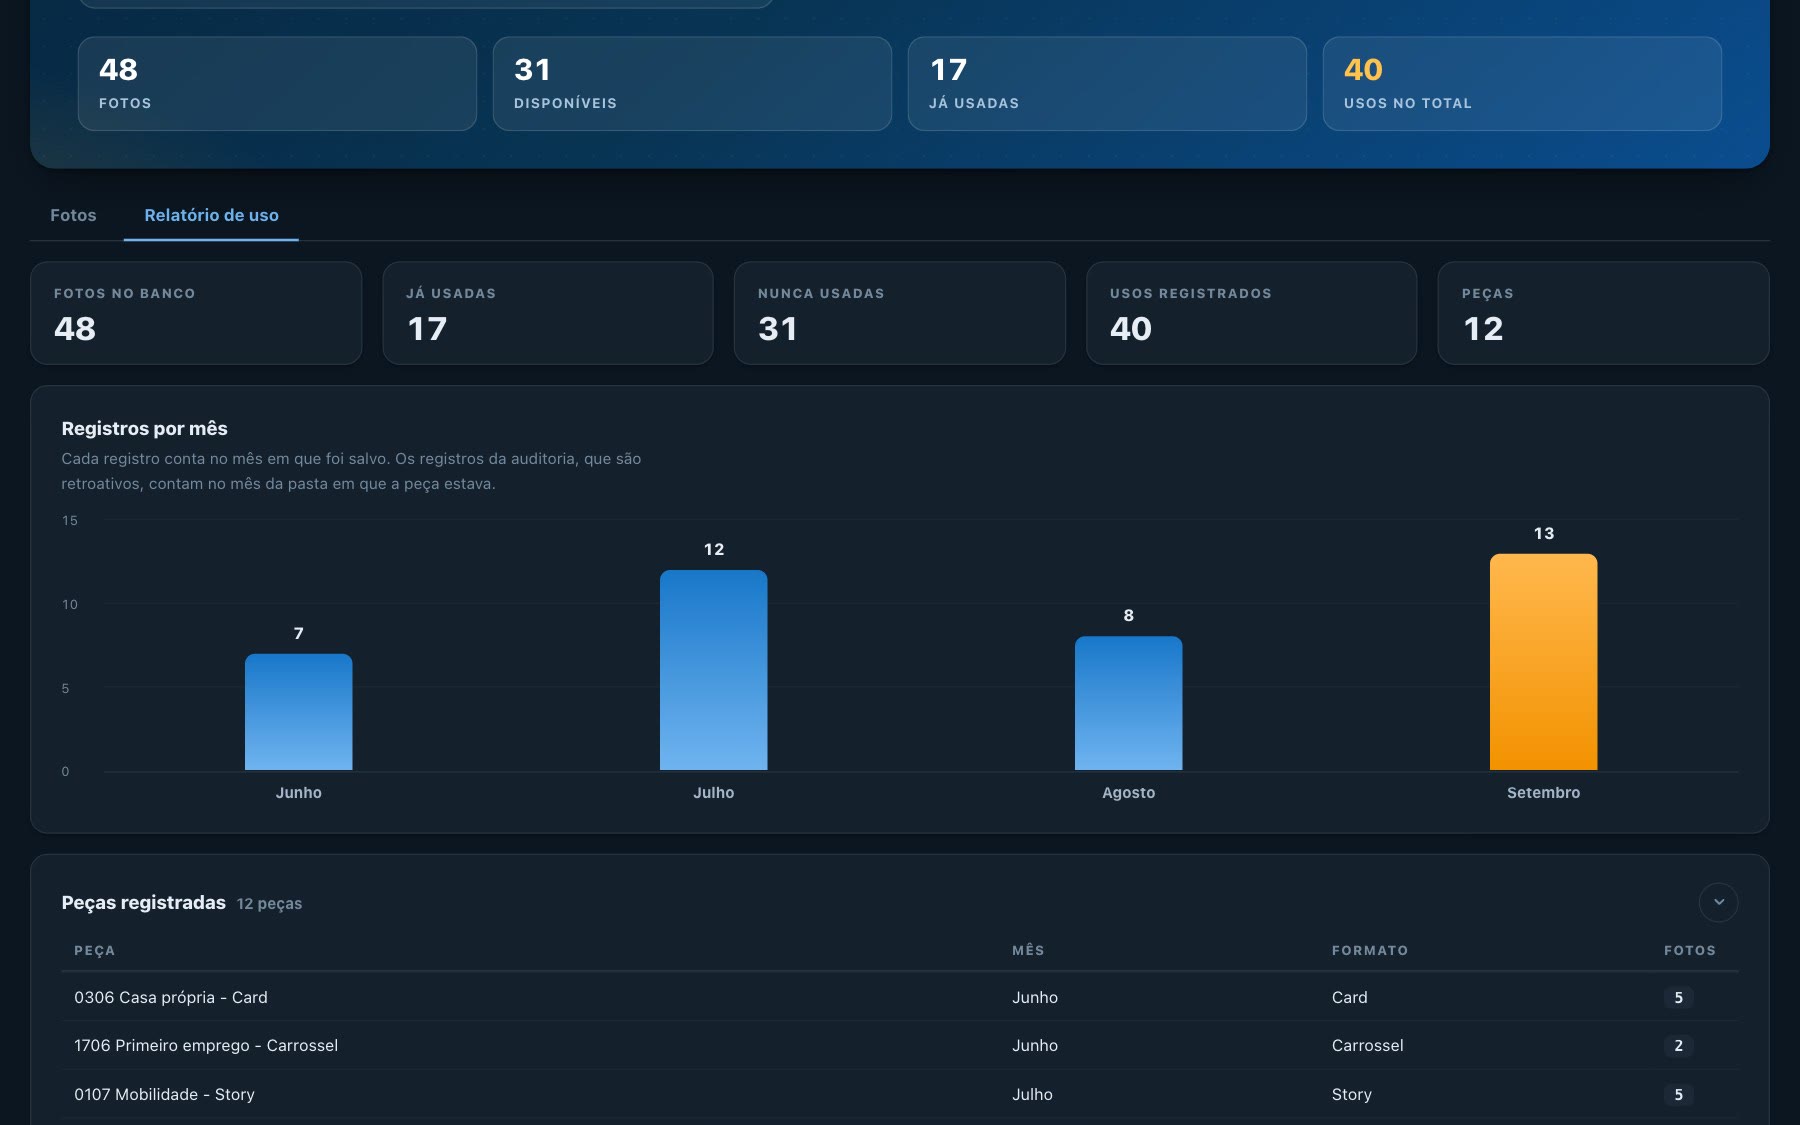Click the value label "13" above Setembro

coord(1543,533)
